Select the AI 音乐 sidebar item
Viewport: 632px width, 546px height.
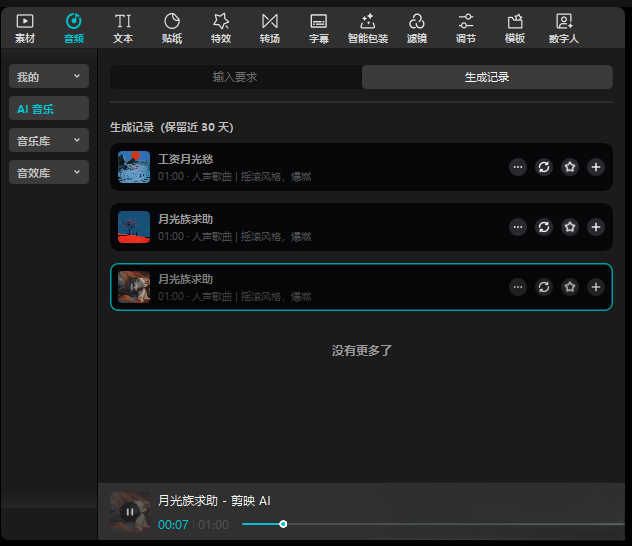(x=49, y=108)
